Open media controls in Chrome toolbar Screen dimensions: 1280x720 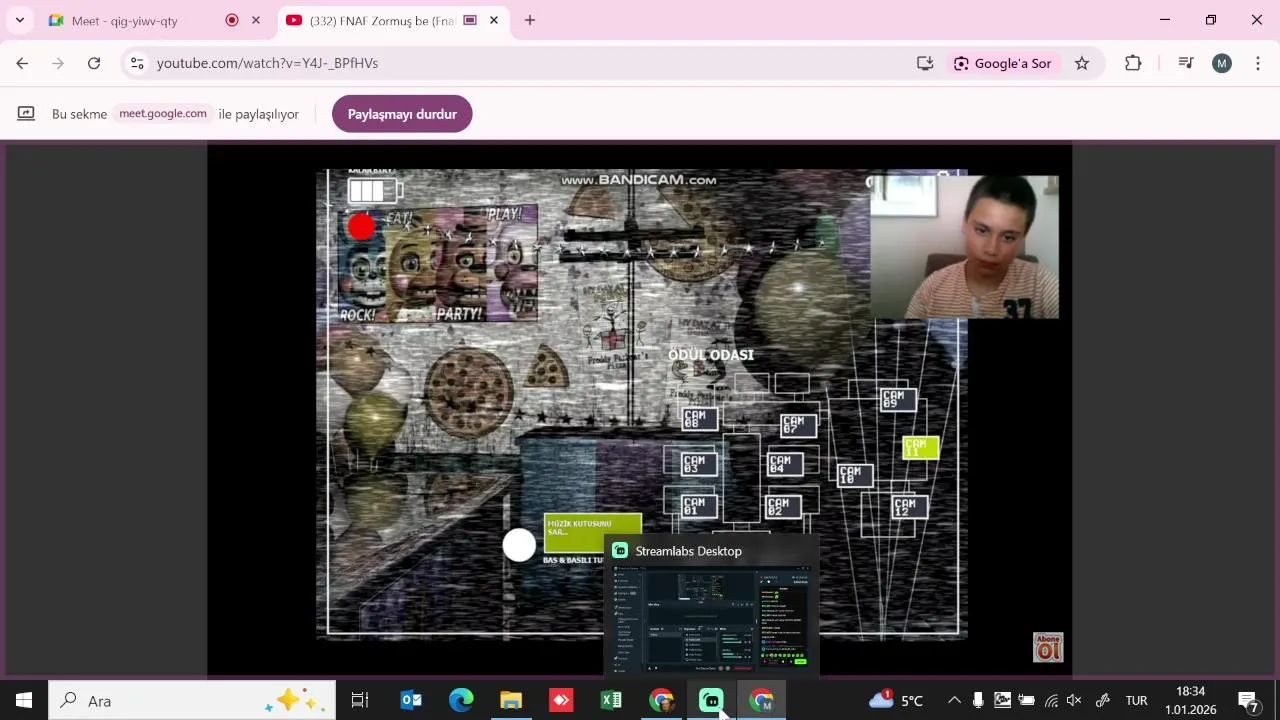pos(1186,63)
